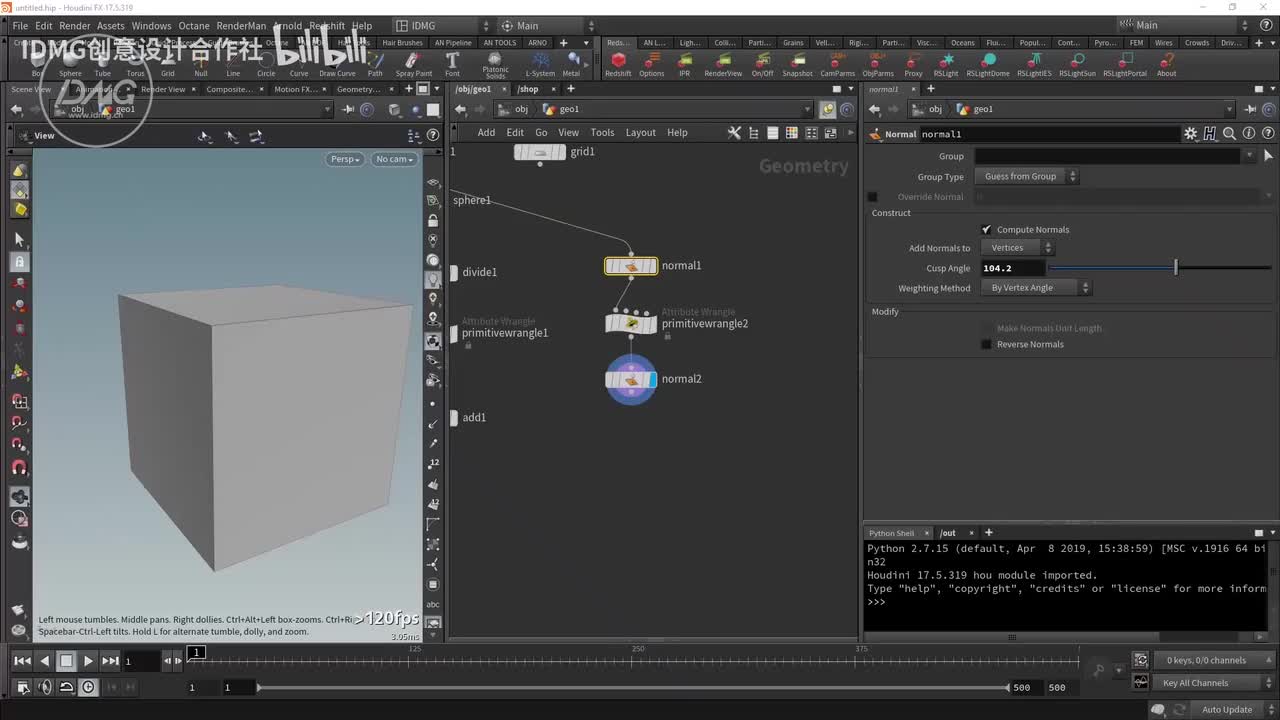Toggle the Compute Normals checkbox
The image size is (1280, 720).
[x=986, y=230]
